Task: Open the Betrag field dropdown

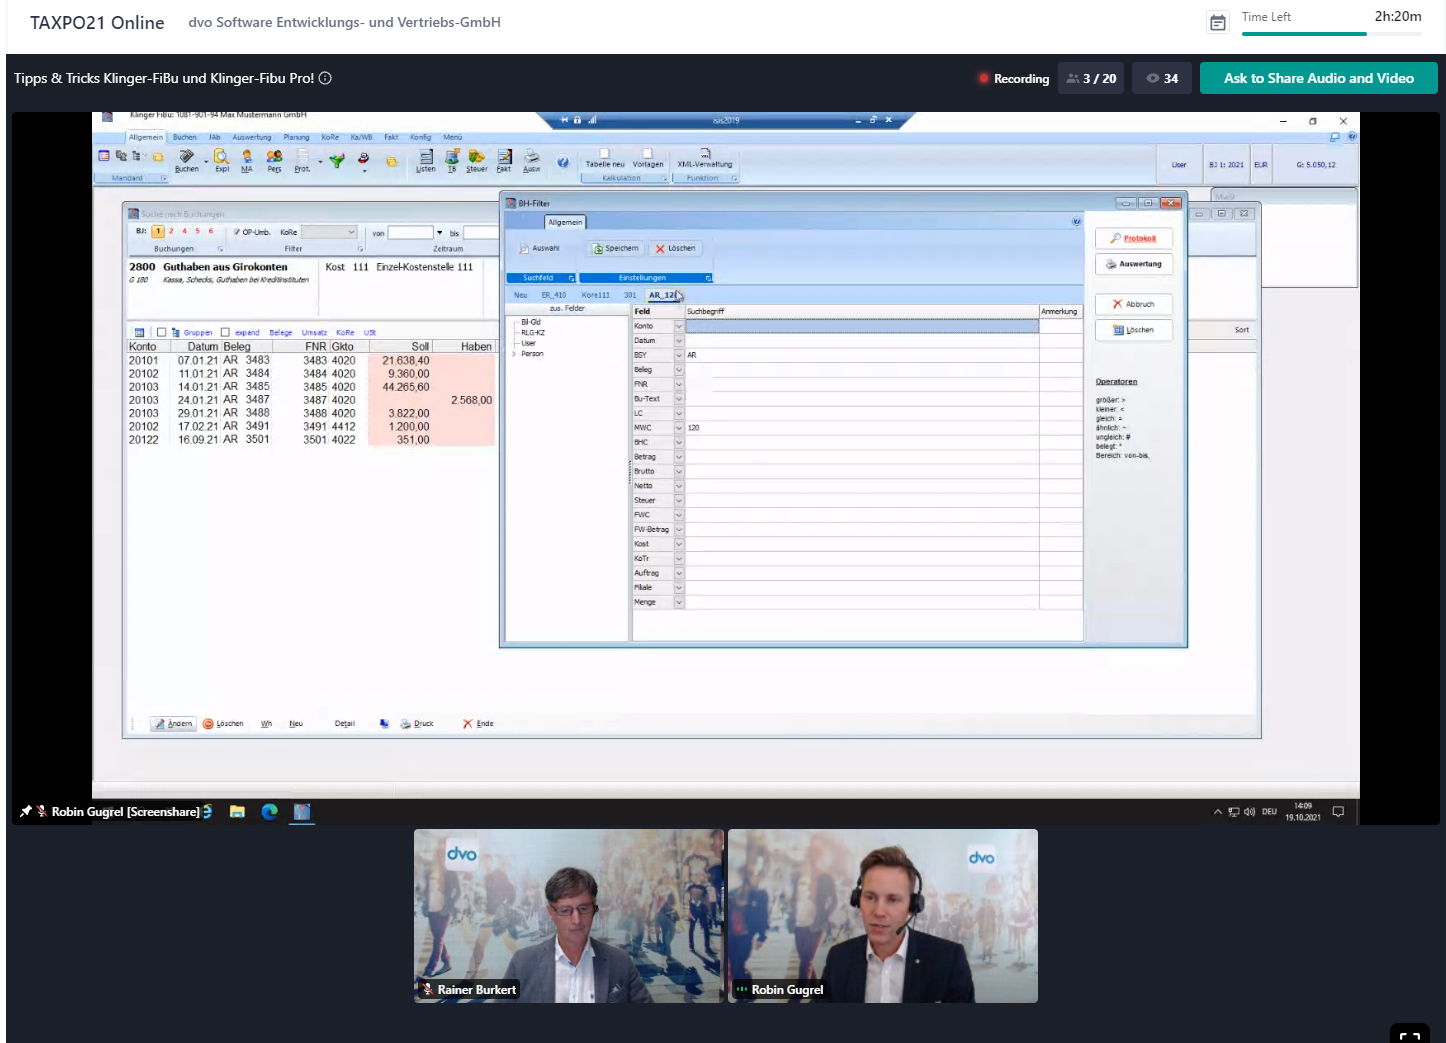Action: (678, 457)
